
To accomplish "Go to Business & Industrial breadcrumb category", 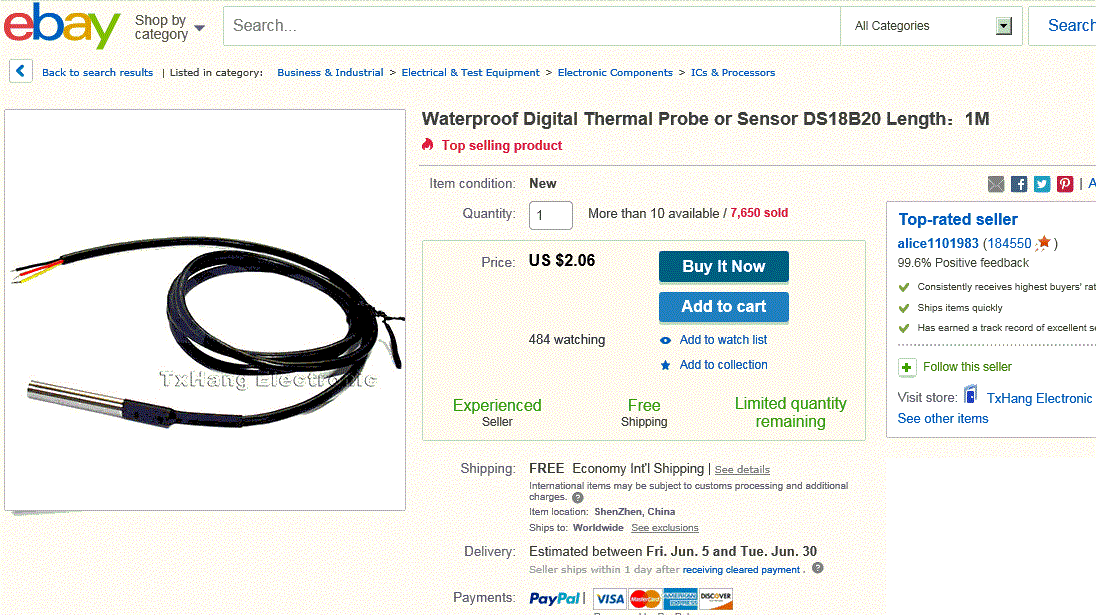I will pyautogui.click(x=330, y=73).
